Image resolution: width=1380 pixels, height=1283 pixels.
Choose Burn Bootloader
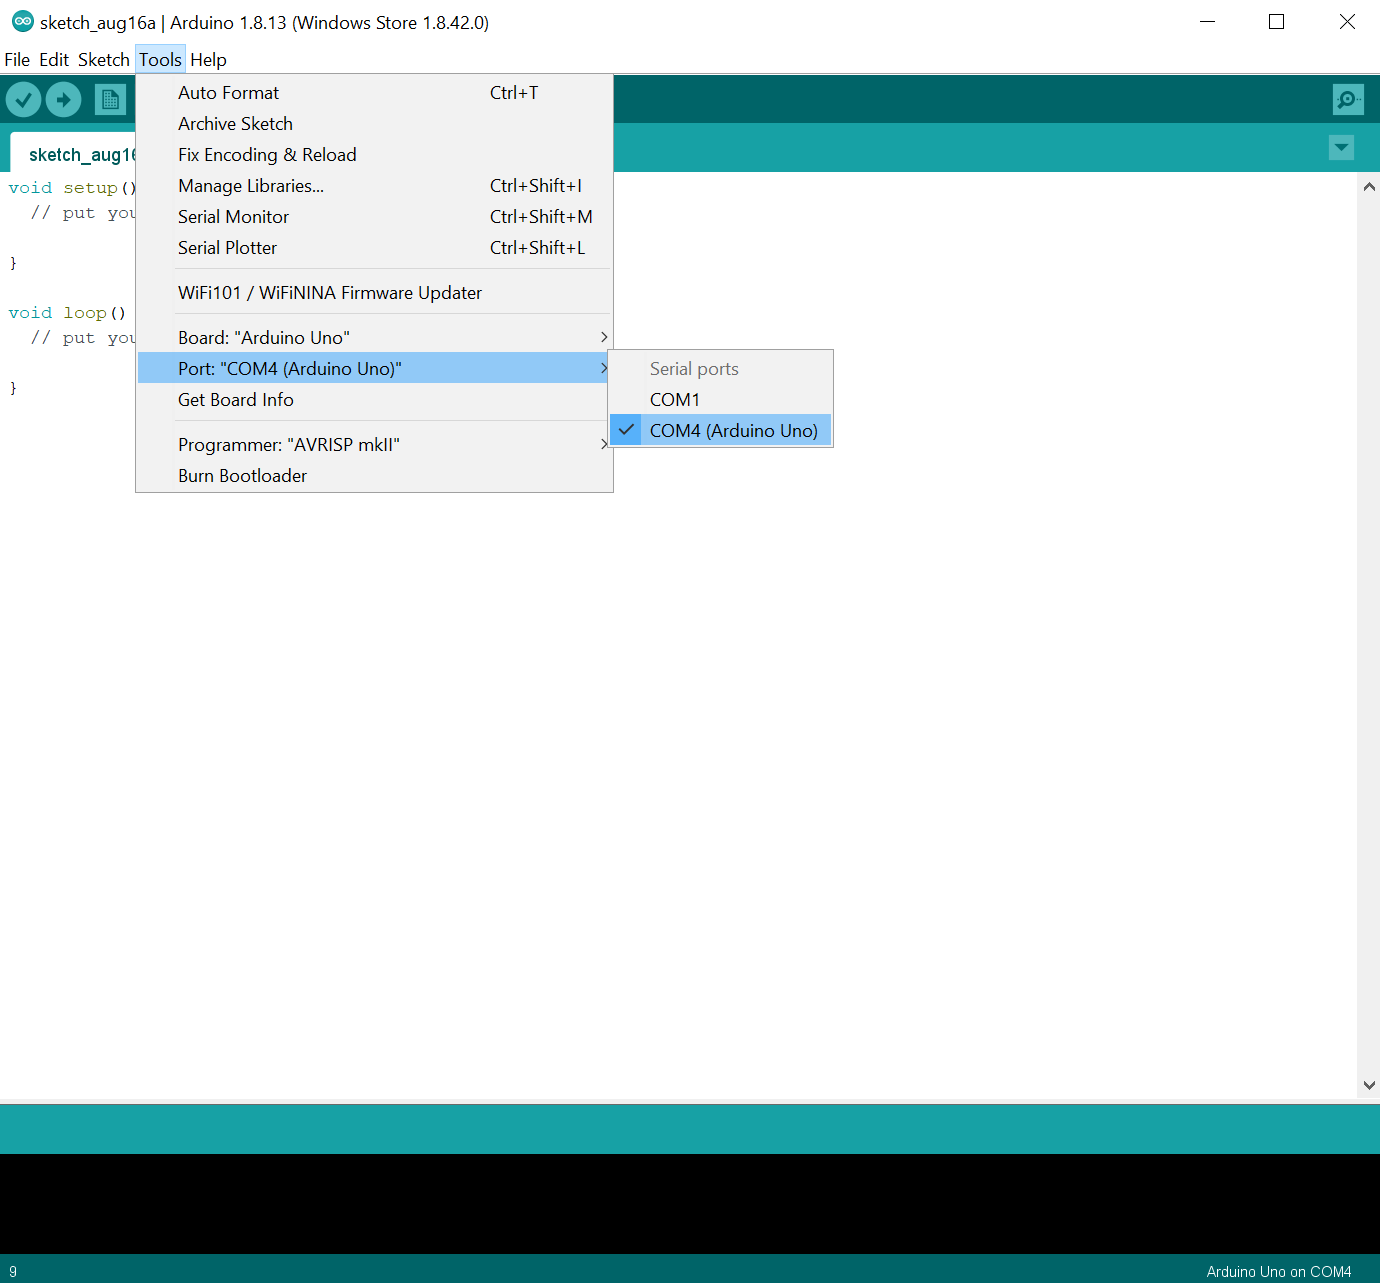(374, 476)
